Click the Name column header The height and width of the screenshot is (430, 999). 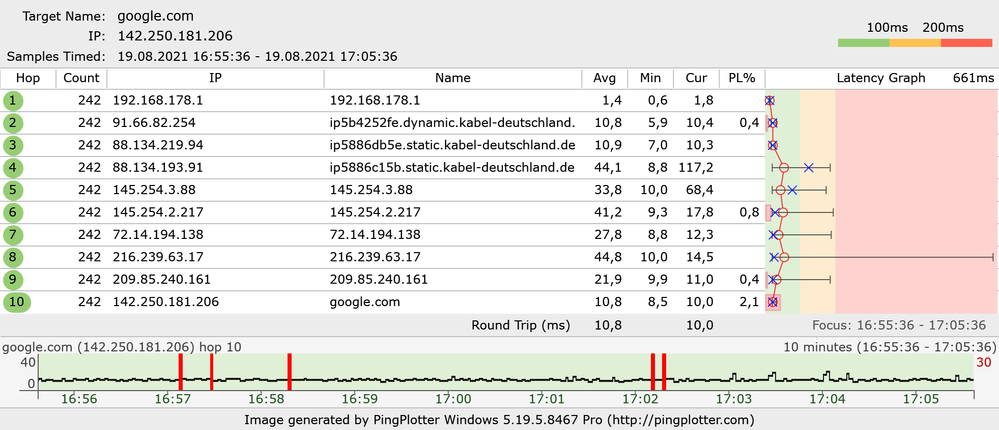[453, 78]
